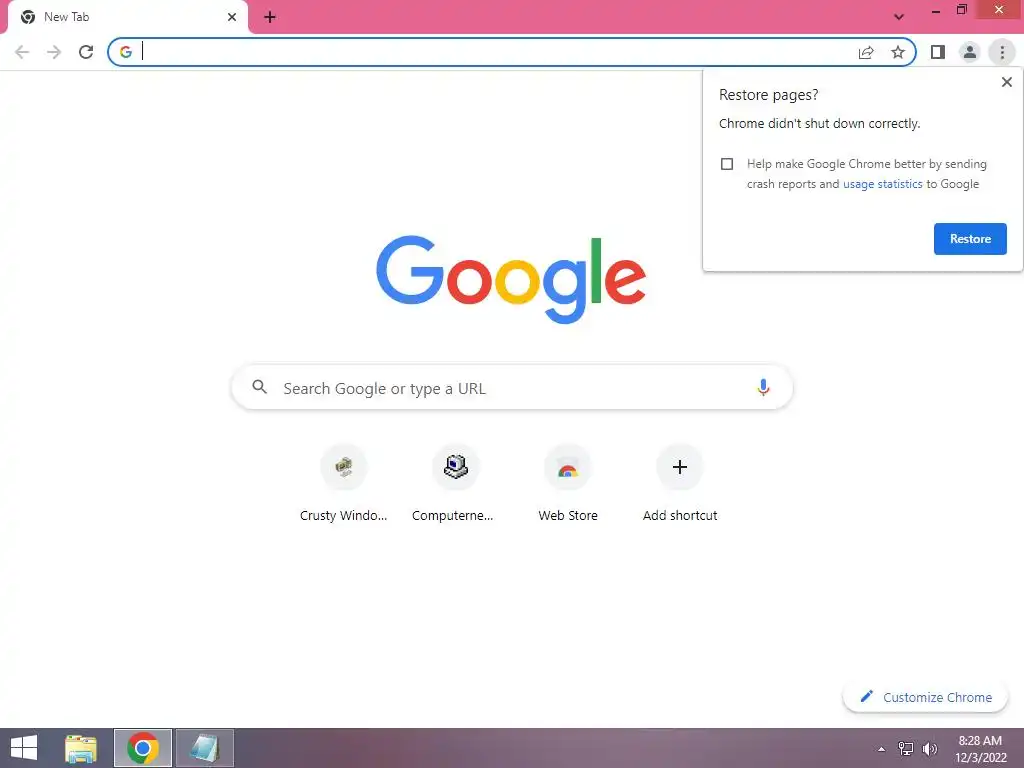Enable sending crash reports checkbox
This screenshot has width=1024, height=768.
(x=727, y=164)
